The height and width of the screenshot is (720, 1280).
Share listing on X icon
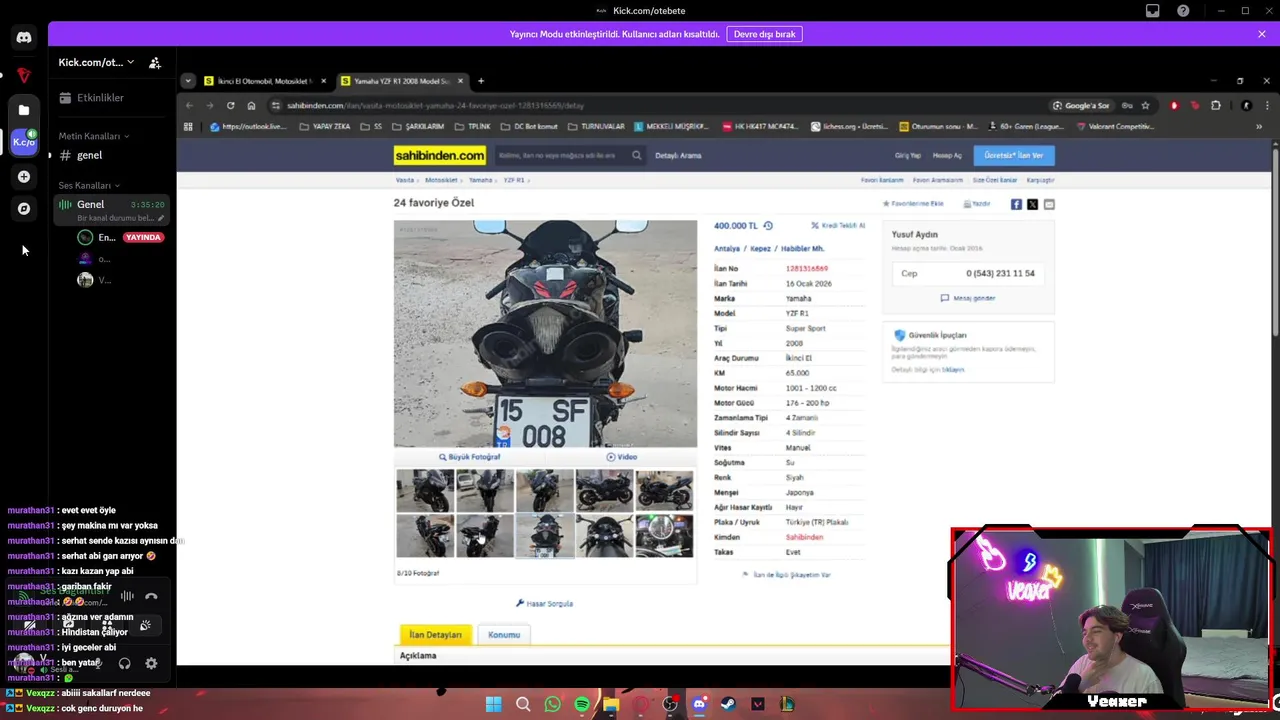point(1033,204)
